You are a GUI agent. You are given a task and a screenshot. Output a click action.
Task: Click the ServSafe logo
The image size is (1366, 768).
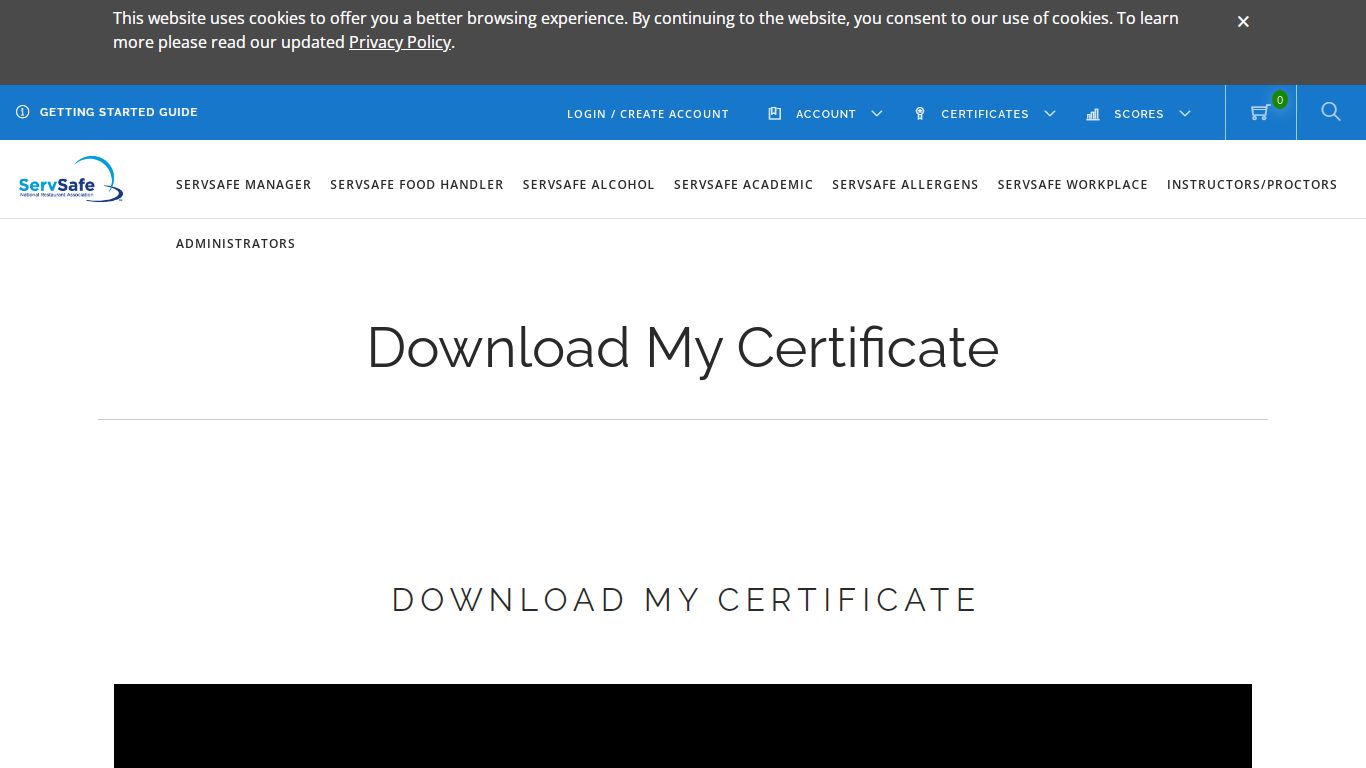tap(71, 180)
